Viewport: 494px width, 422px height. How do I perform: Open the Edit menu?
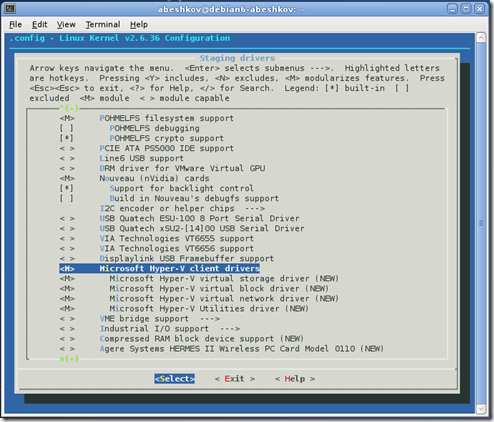click(x=39, y=25)
